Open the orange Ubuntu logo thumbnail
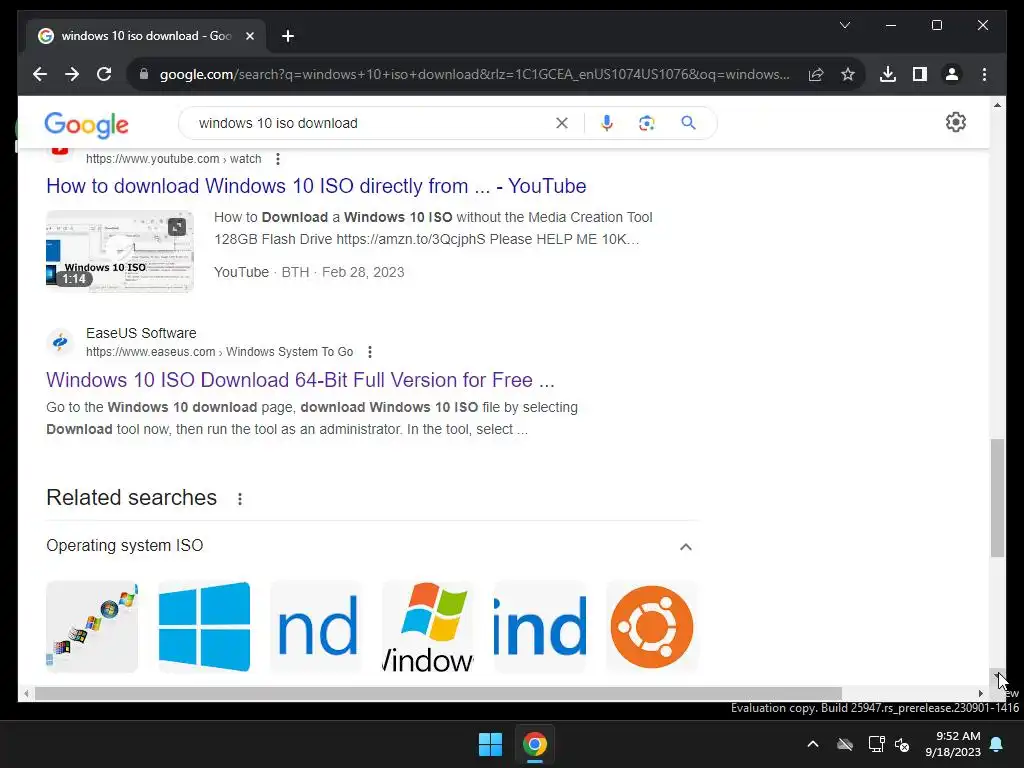1024x768 pixels. point(652,627)
